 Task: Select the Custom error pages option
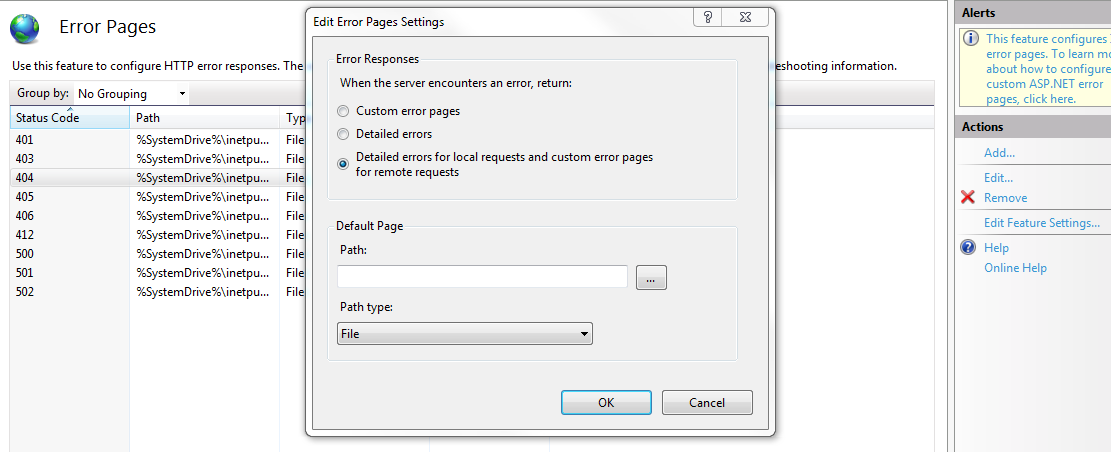344,112
